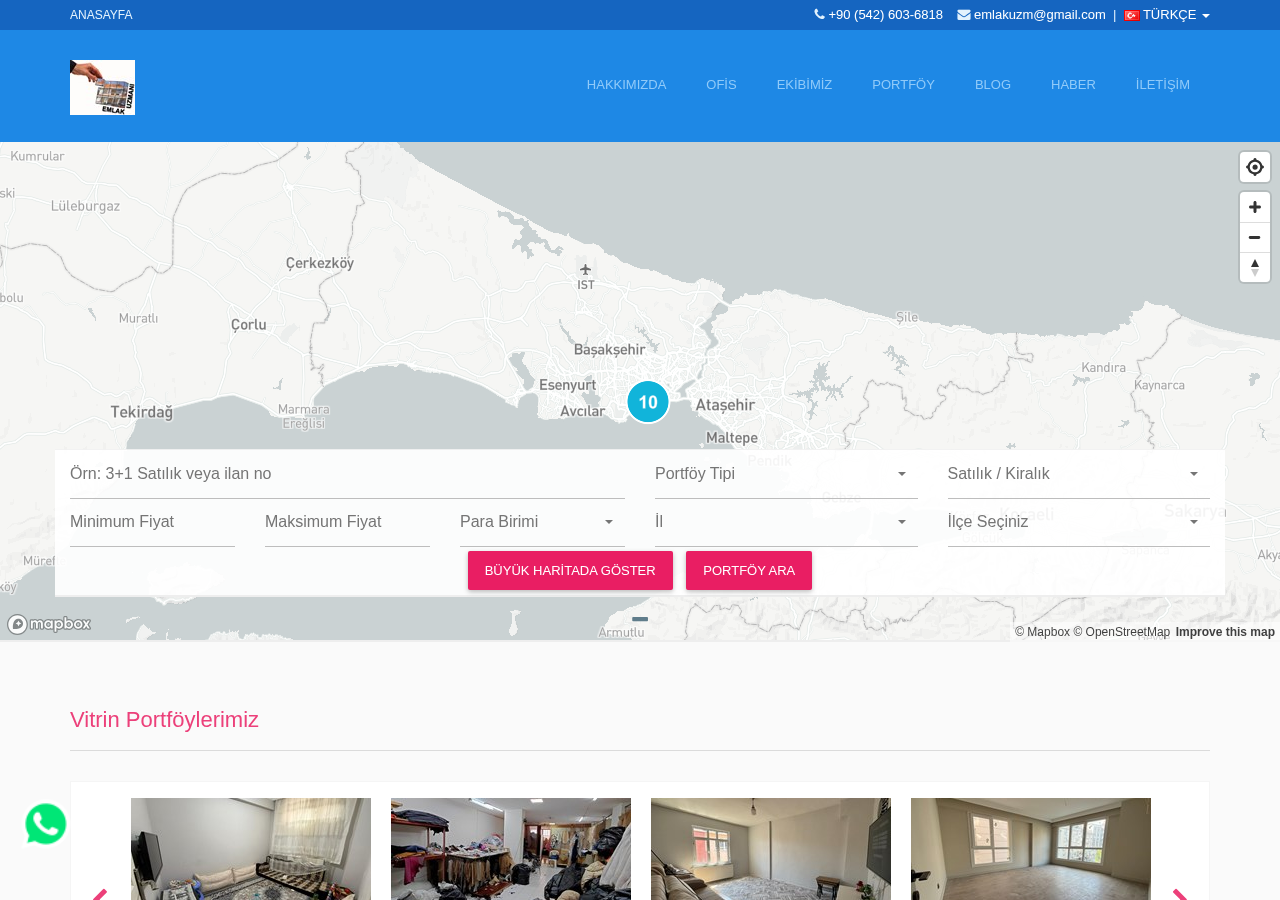Focus the Minimum Fiyat input
1280x900 pixels.
[x=152, y=522]
